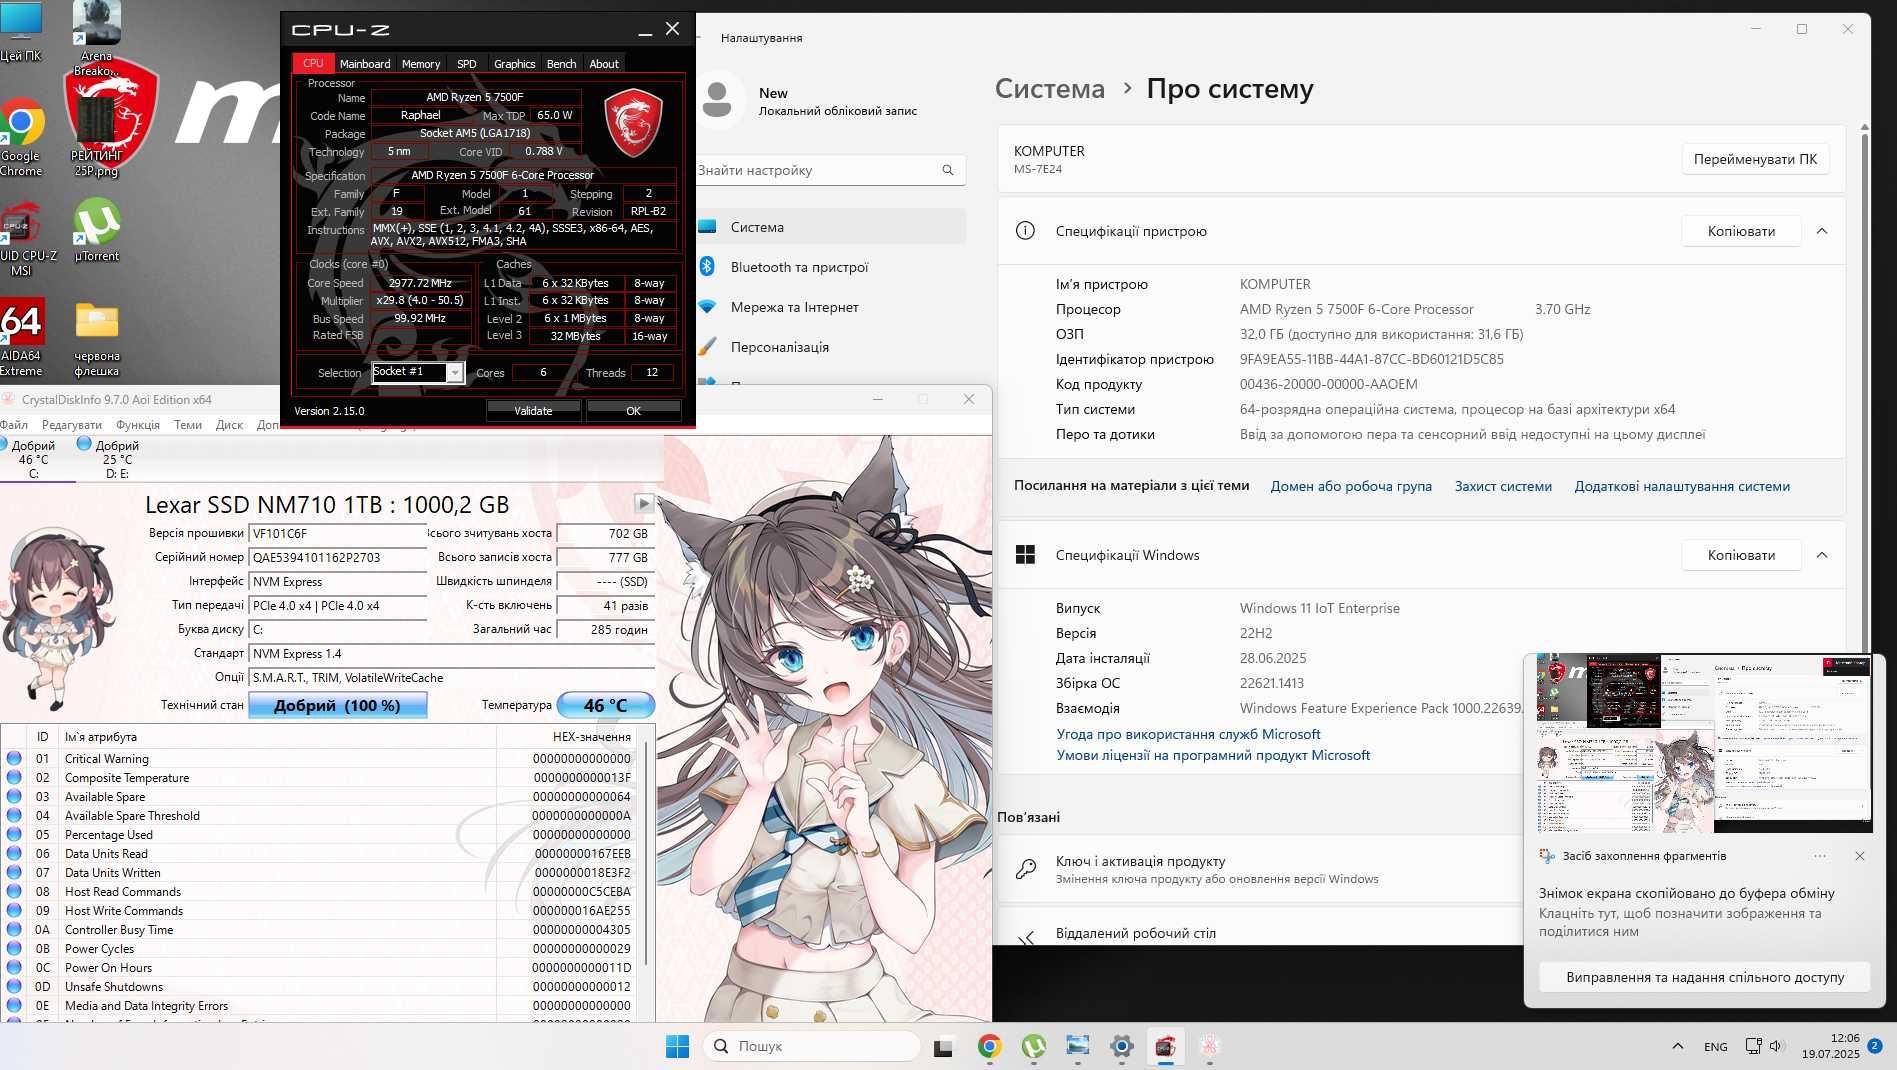The image size is (1897, 1070).
Task: Collapse the Специфікації пристрою section
Action: click(x=1822, y=231)
